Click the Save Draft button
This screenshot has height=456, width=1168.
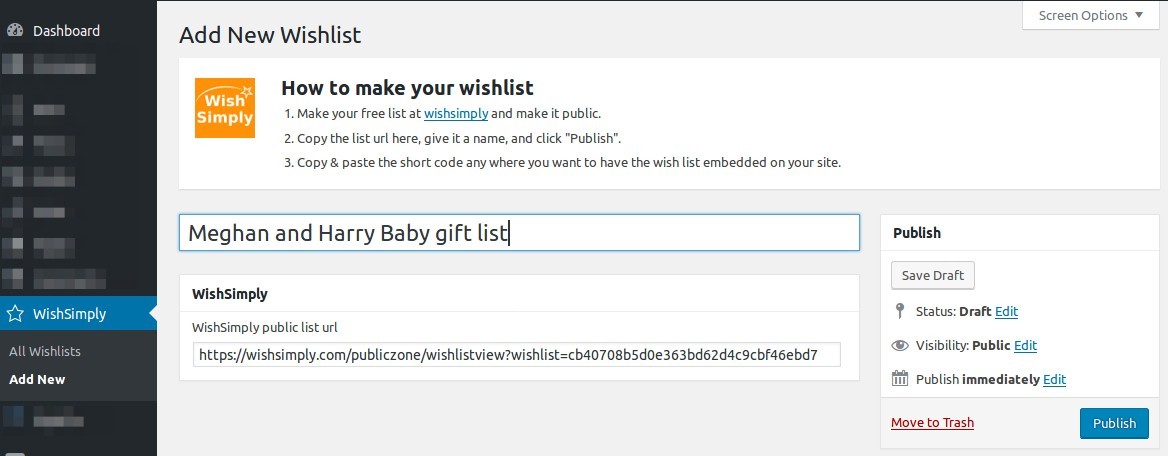932,276
